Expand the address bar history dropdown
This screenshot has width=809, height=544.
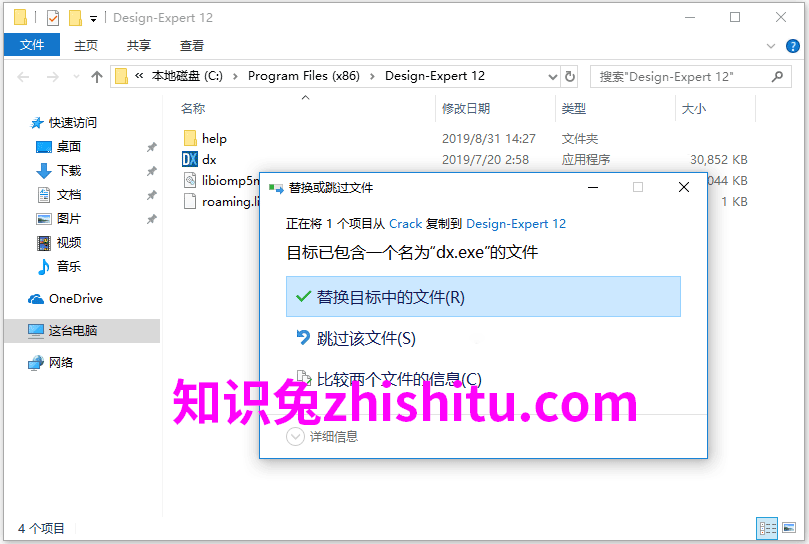tap(553, 77)
